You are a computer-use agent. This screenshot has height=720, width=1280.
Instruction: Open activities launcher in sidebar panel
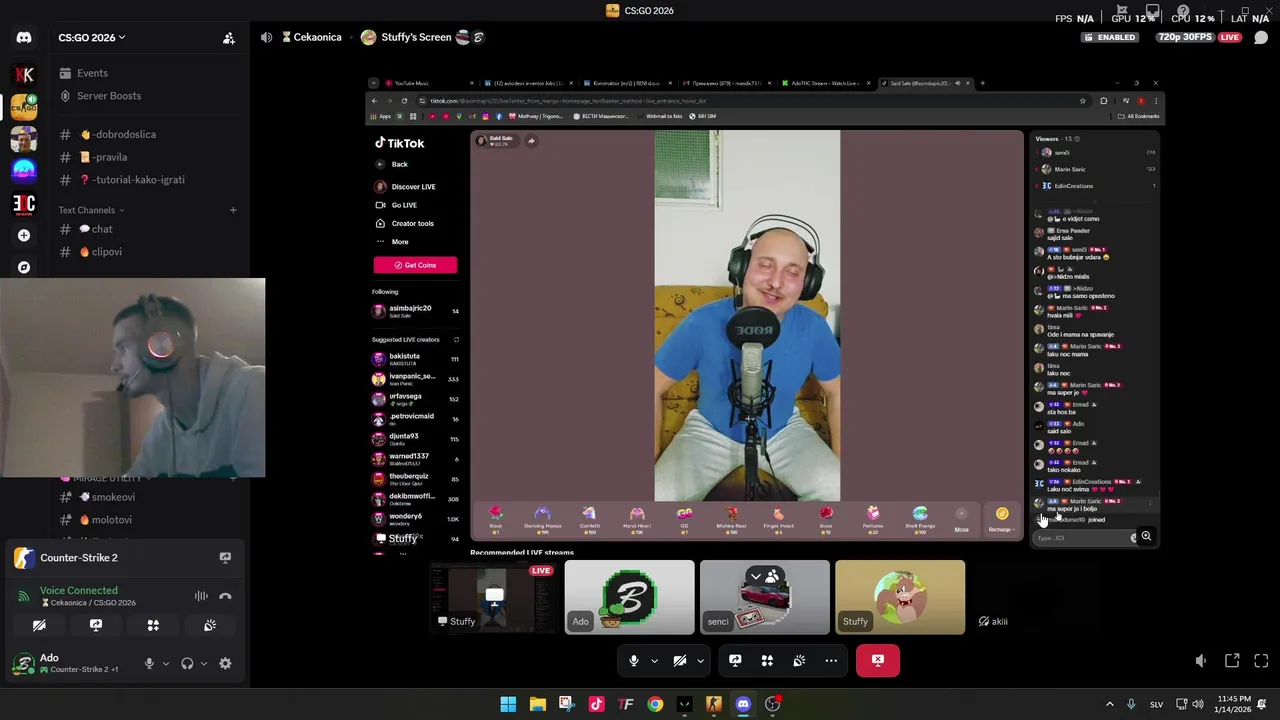(x=153, y=625)
